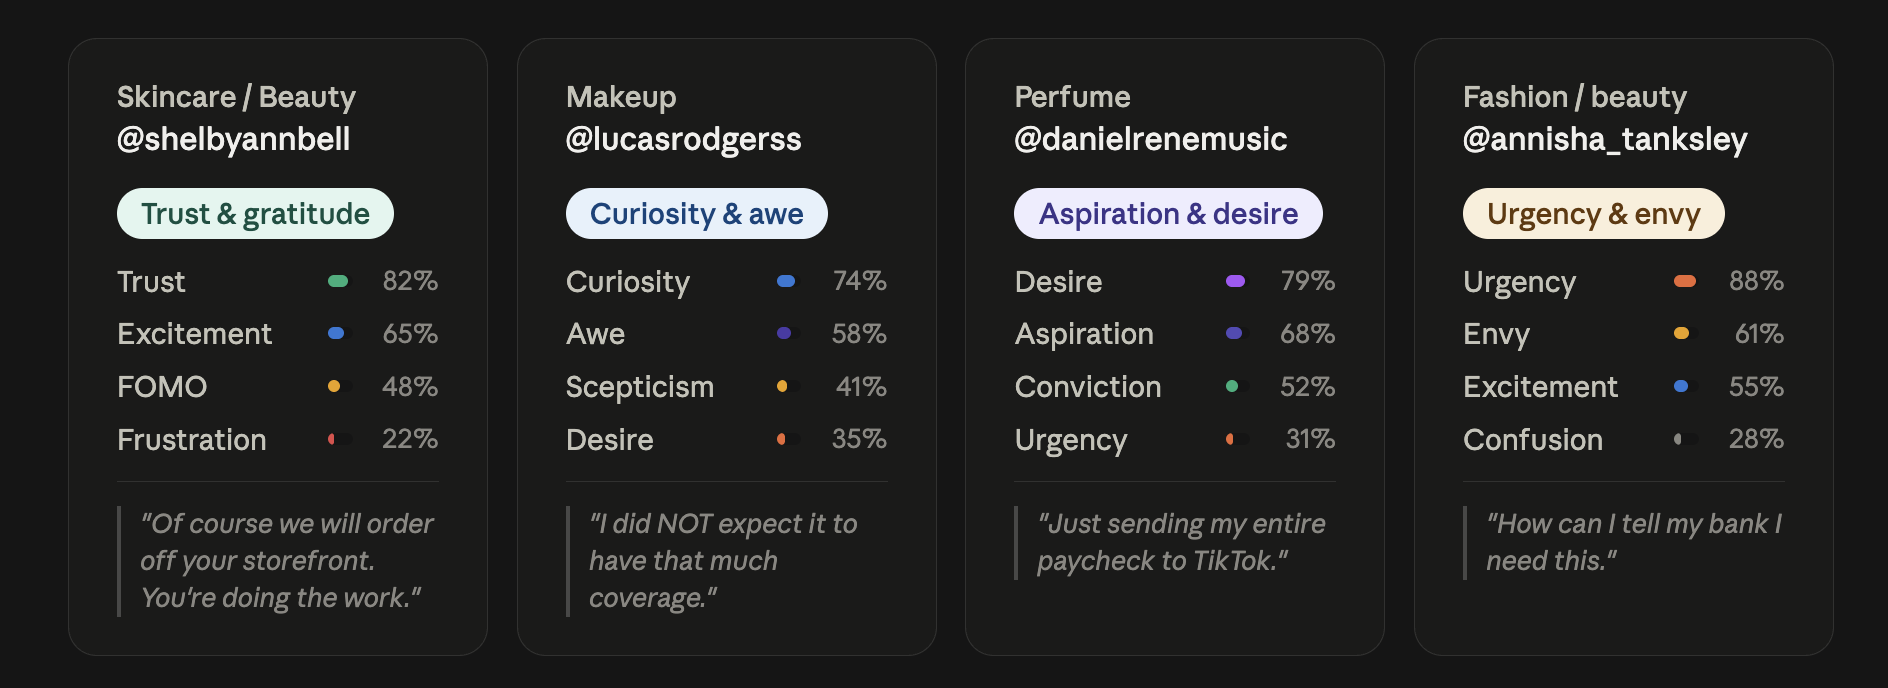Click the green Conviction 52% indicator dot
Screen dimensions: 1888x688
1232,386
